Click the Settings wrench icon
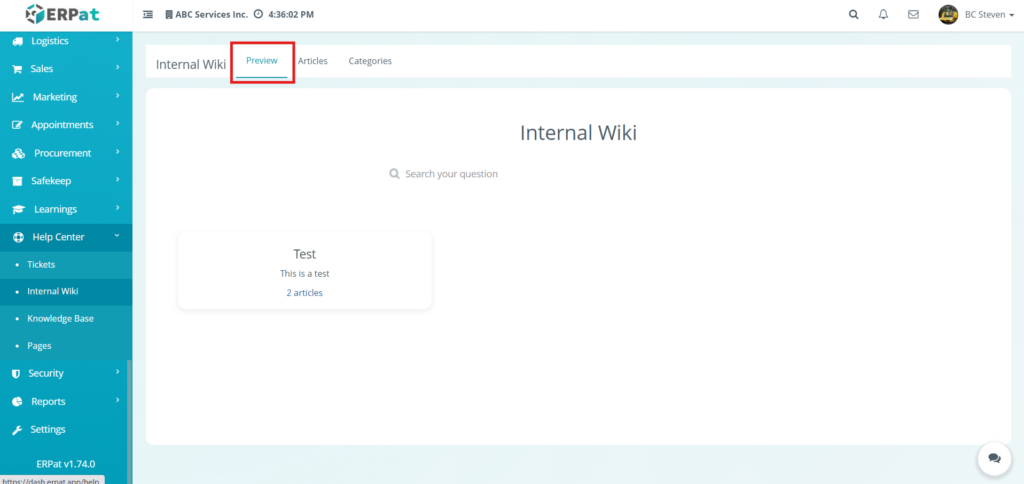 click(x=18, y=429)
